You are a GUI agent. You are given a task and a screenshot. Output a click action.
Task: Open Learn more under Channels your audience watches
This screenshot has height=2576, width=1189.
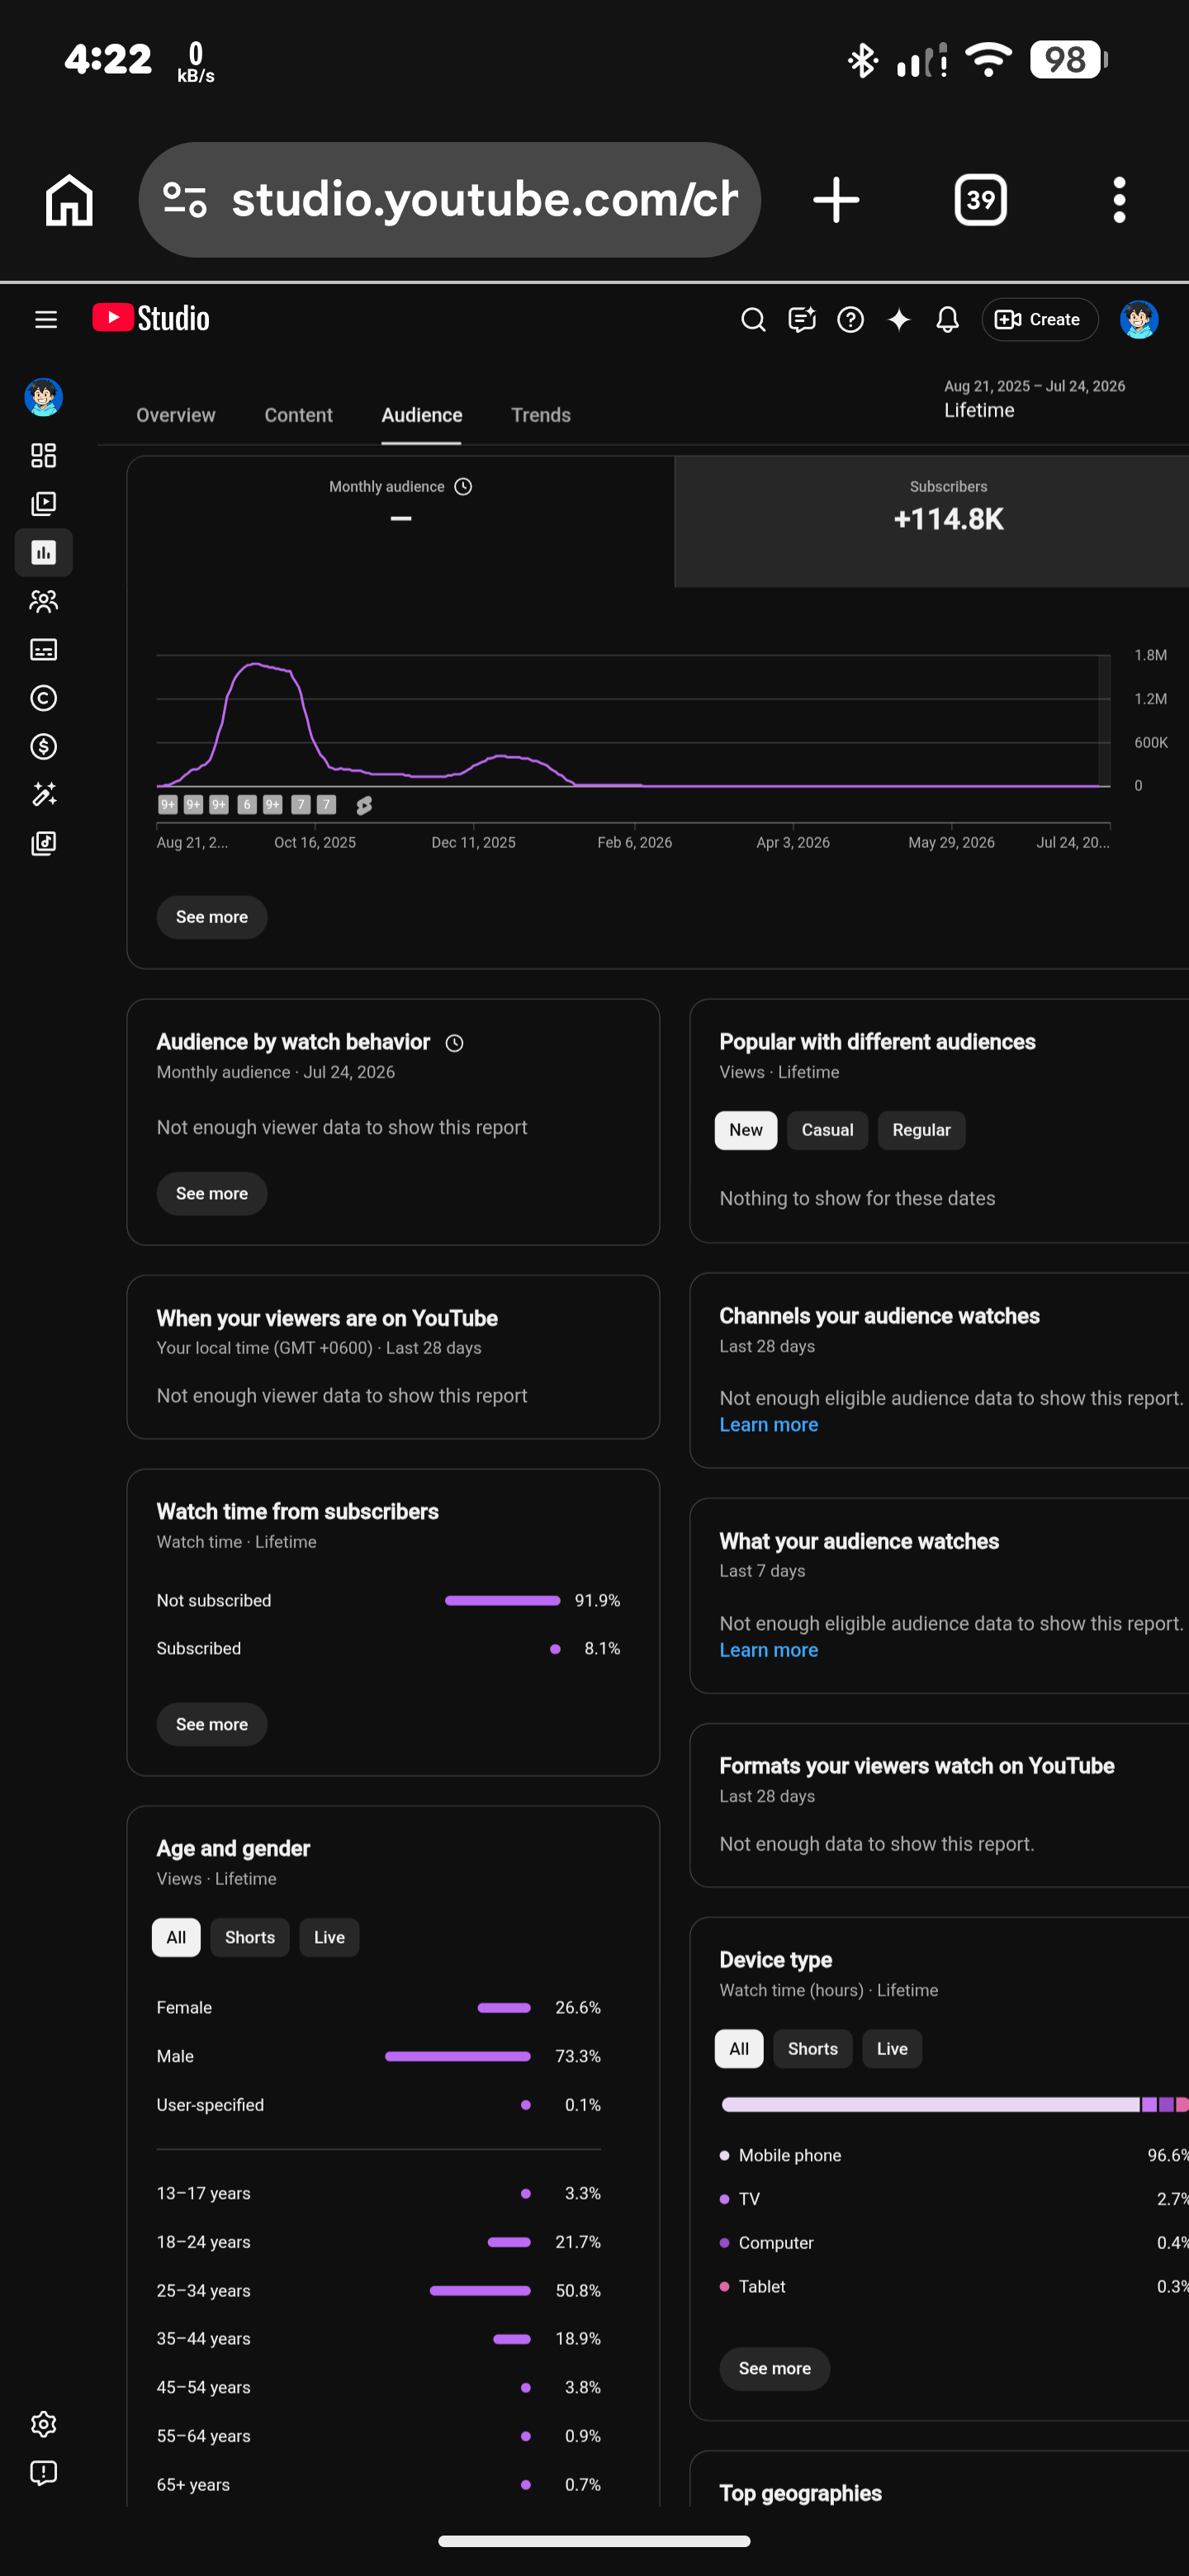pos(769,1425)
